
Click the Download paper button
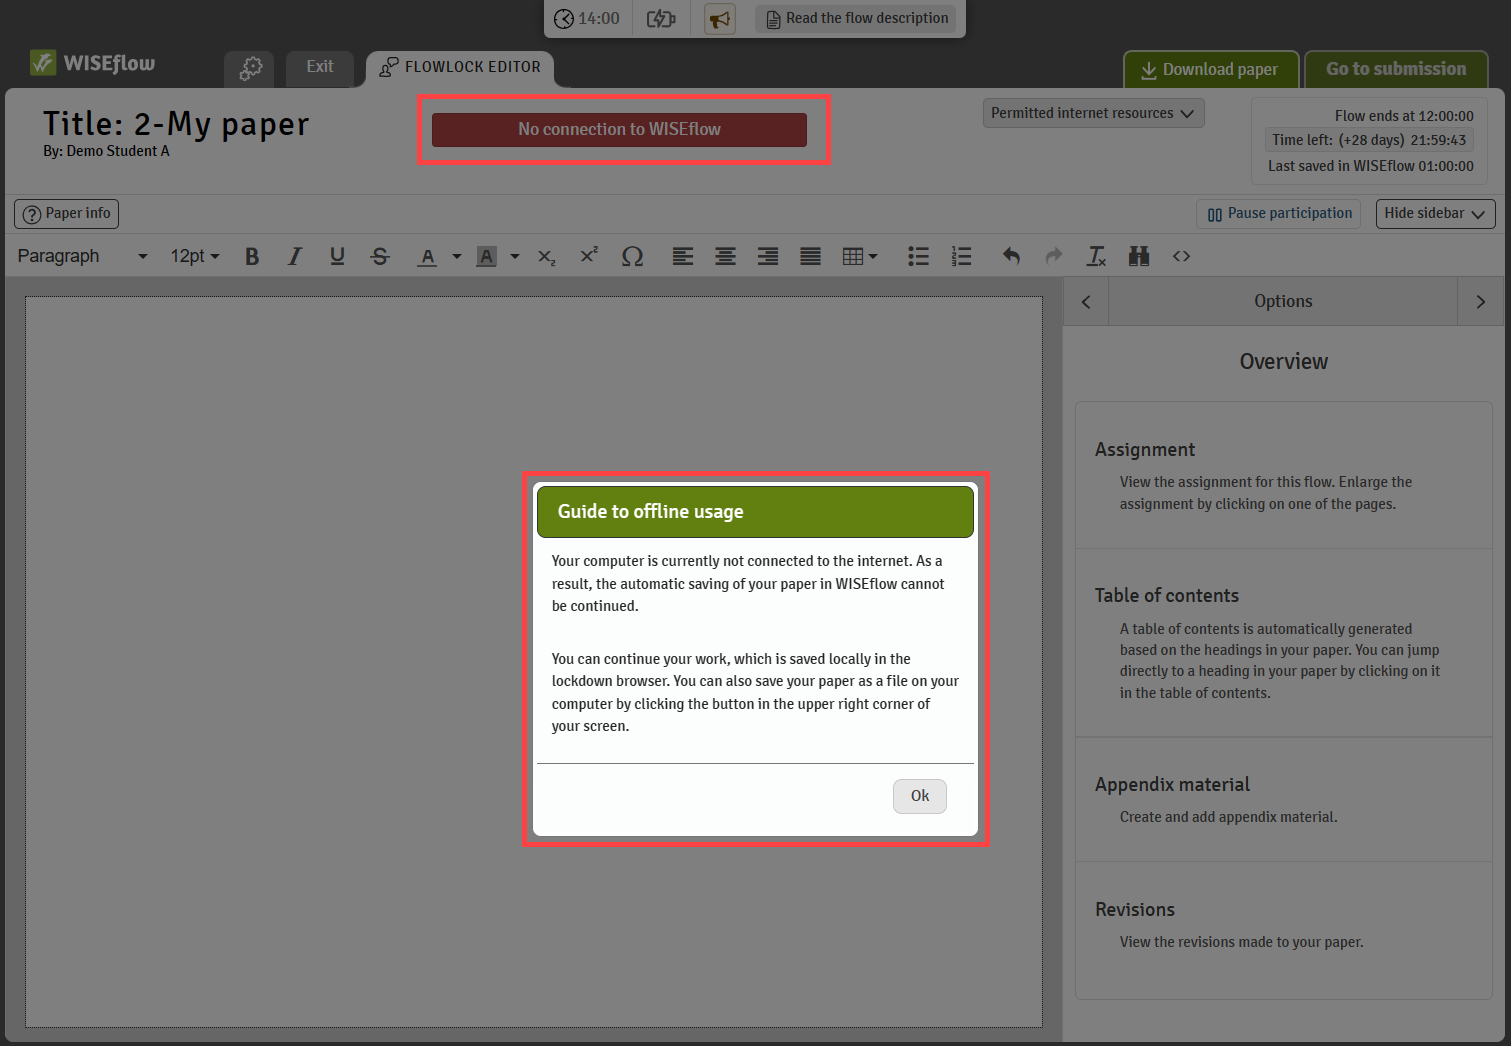pyautogui.click(x=1211, y=69)
